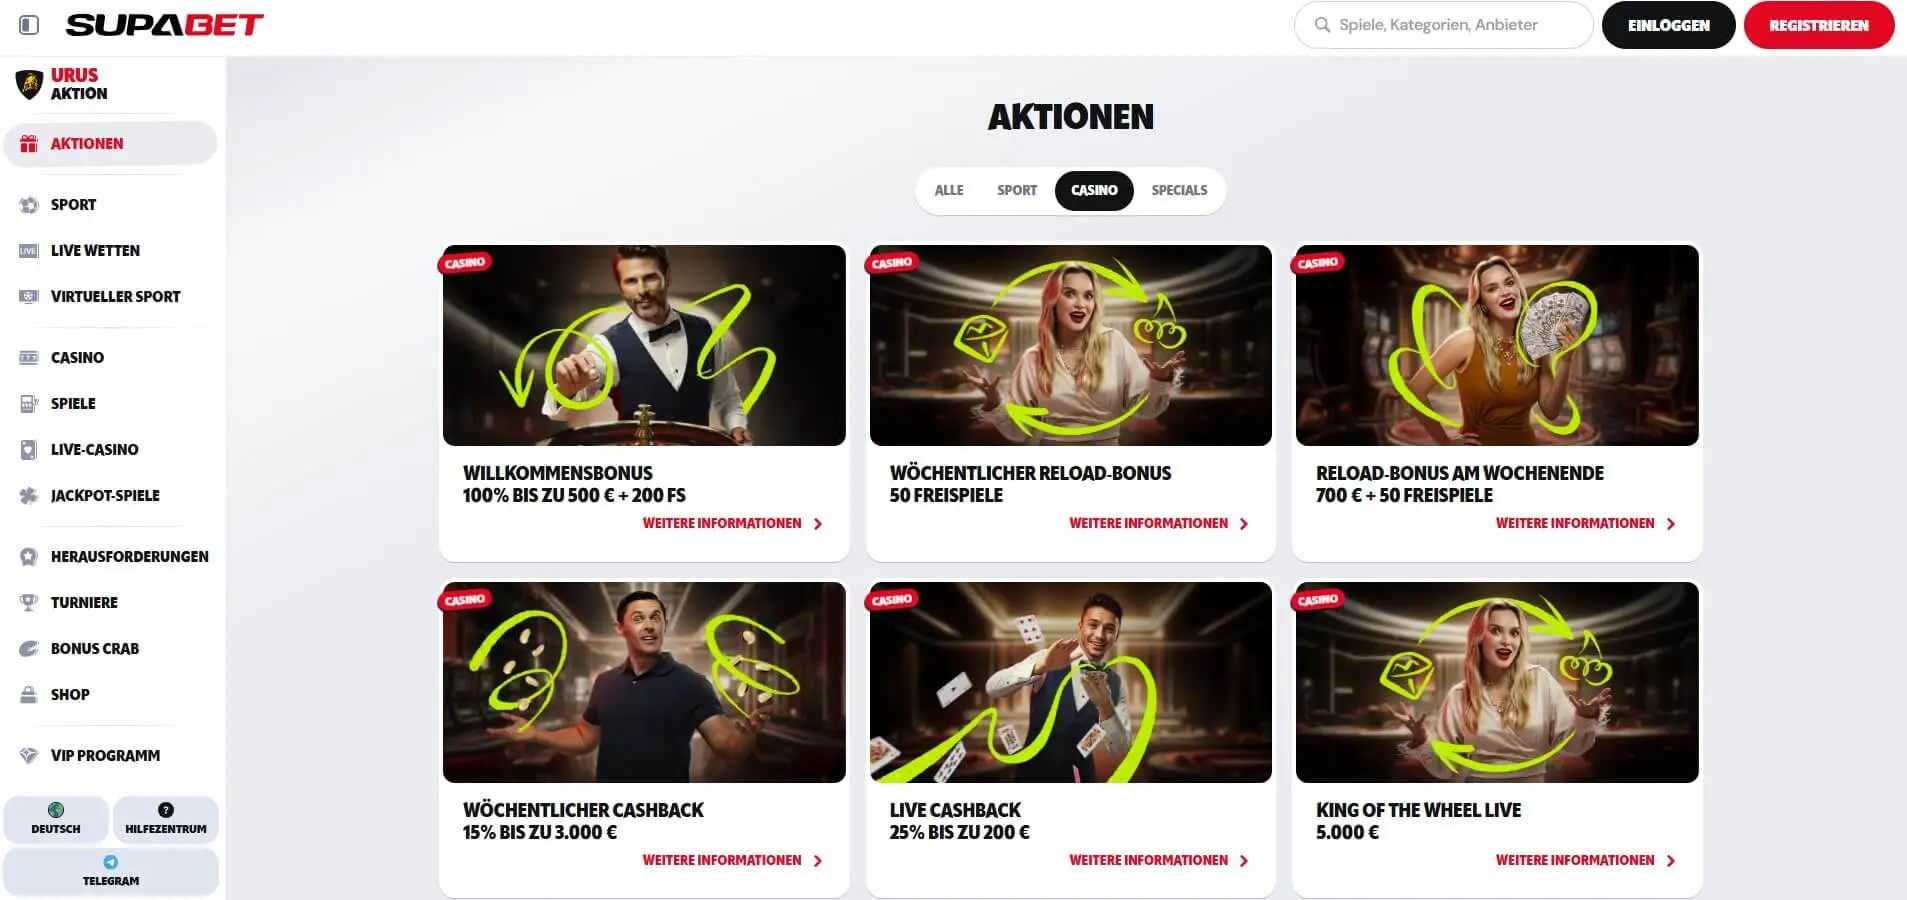
Task: Open the Aktionen gift icon
Action: tap(29, 144)
